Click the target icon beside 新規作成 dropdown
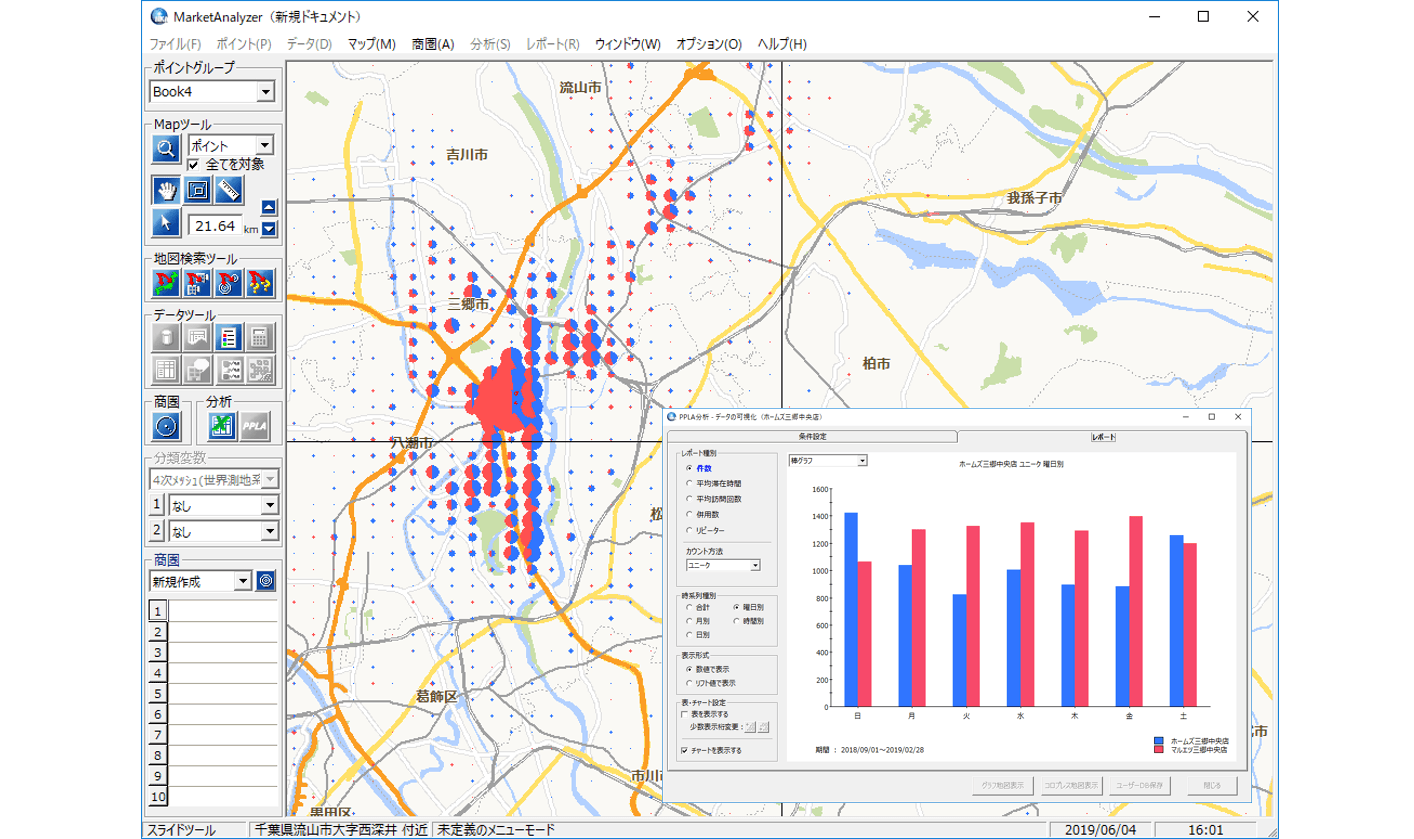The width and height of the screenshot is (1414, 839). (x=266, y=581)
